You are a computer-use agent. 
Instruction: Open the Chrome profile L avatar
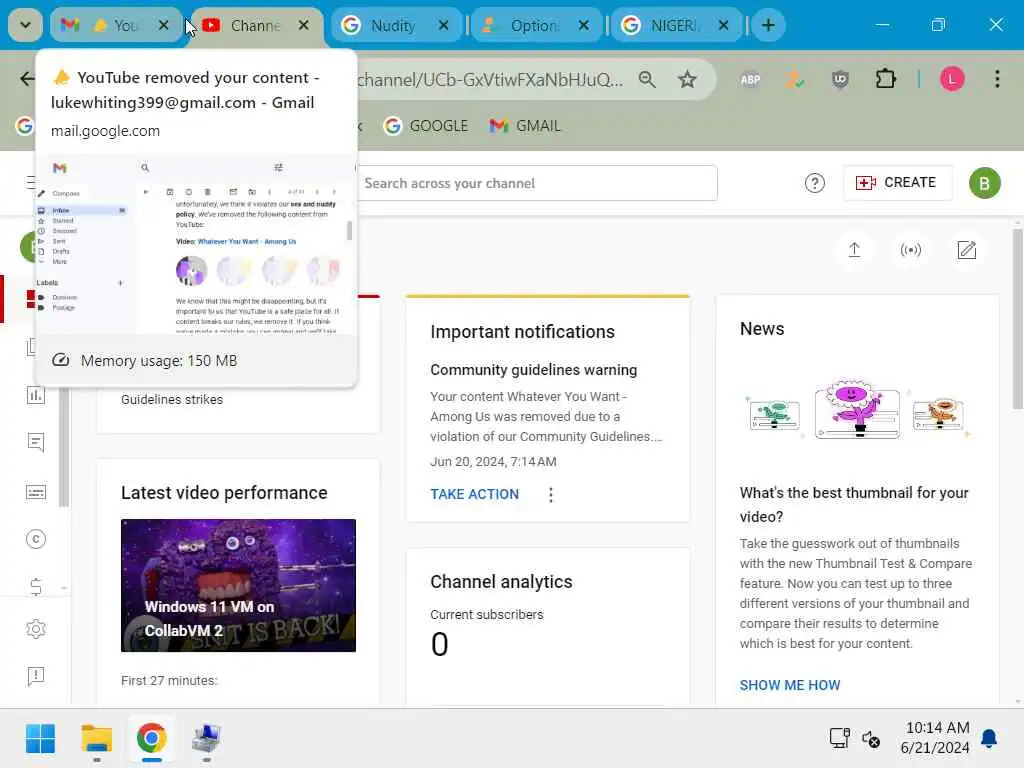[x=952, y=80]
